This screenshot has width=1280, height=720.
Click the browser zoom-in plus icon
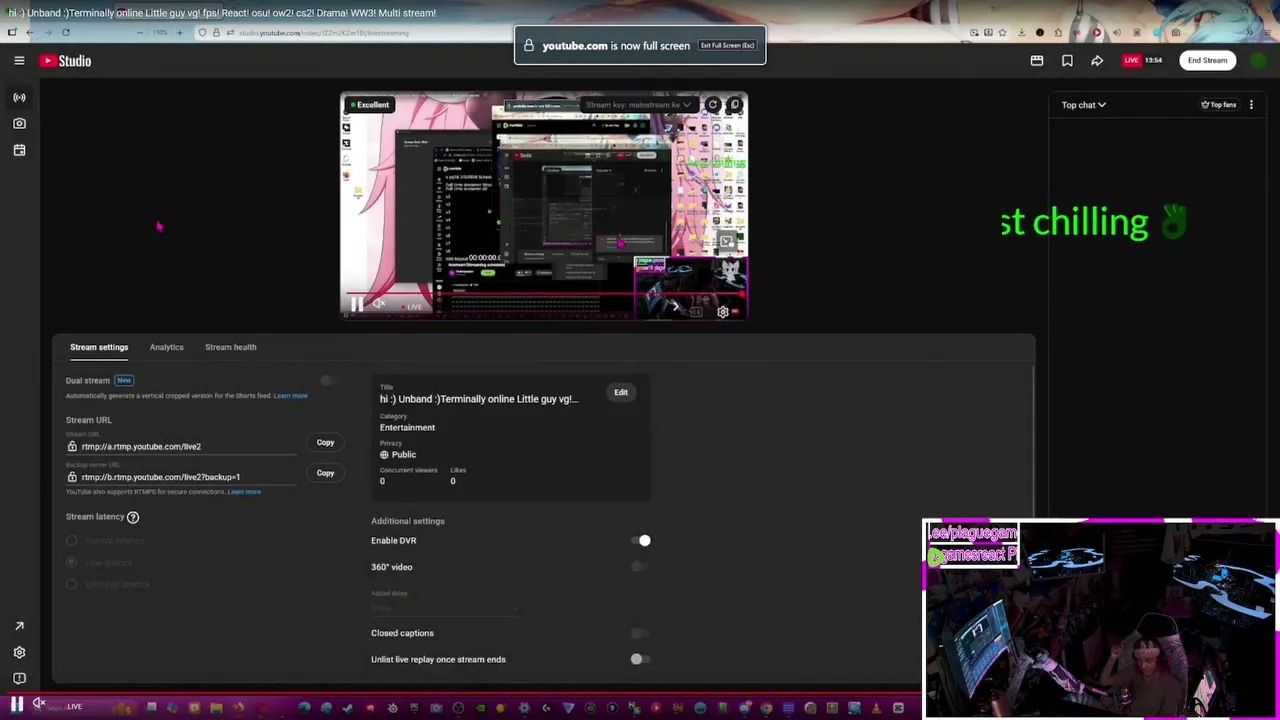[x=180, y=32]
